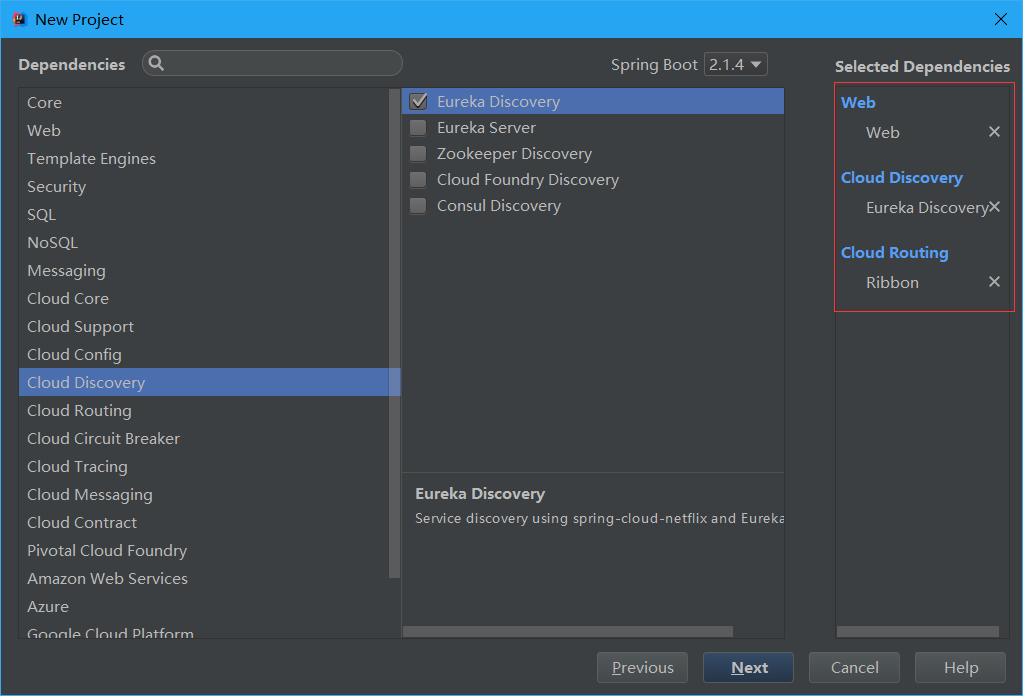This screenshot has width=1023, height=696.
Task: Select the Azure category
Action: click(204, 607)
